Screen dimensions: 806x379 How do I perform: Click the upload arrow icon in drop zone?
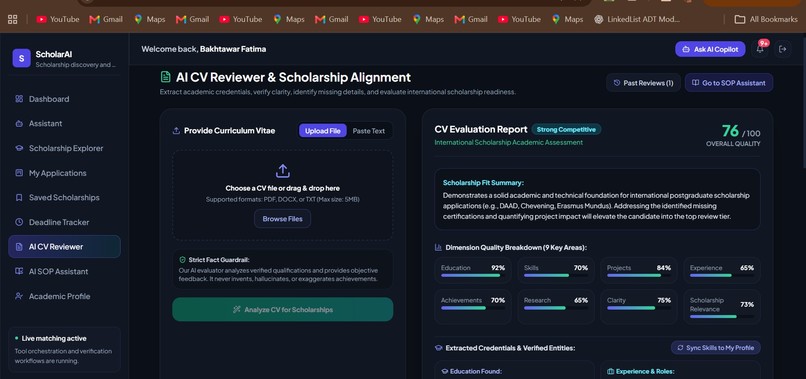(x=283, y=171)
